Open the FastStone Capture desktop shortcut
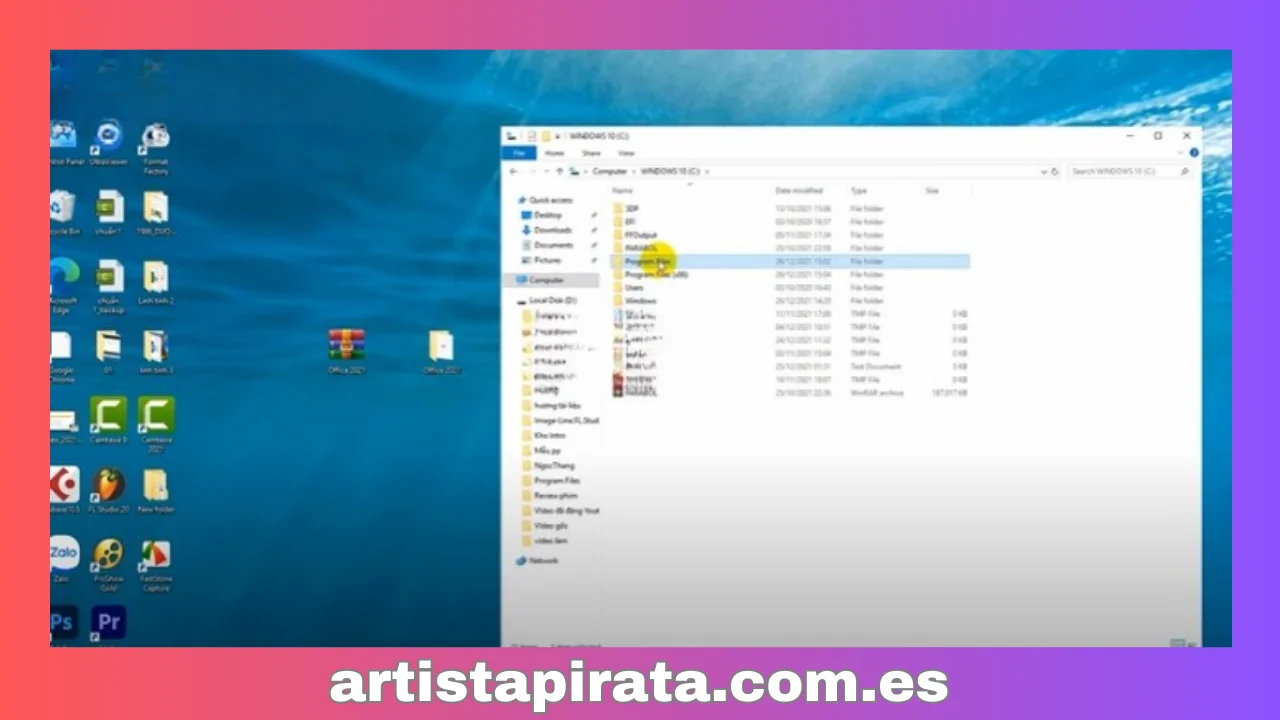 click(155, 564)
